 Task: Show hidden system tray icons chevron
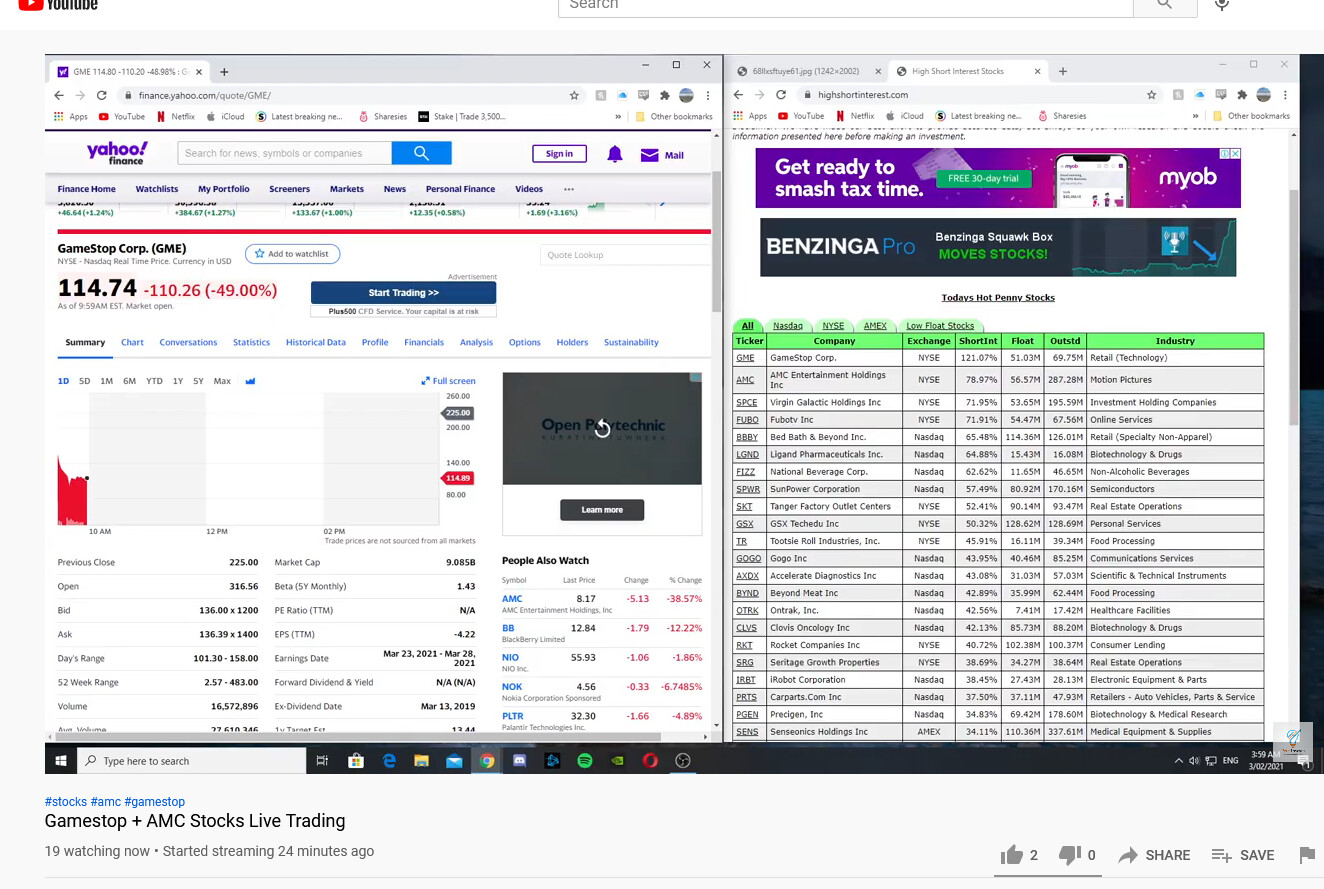tap(1179, 761)
